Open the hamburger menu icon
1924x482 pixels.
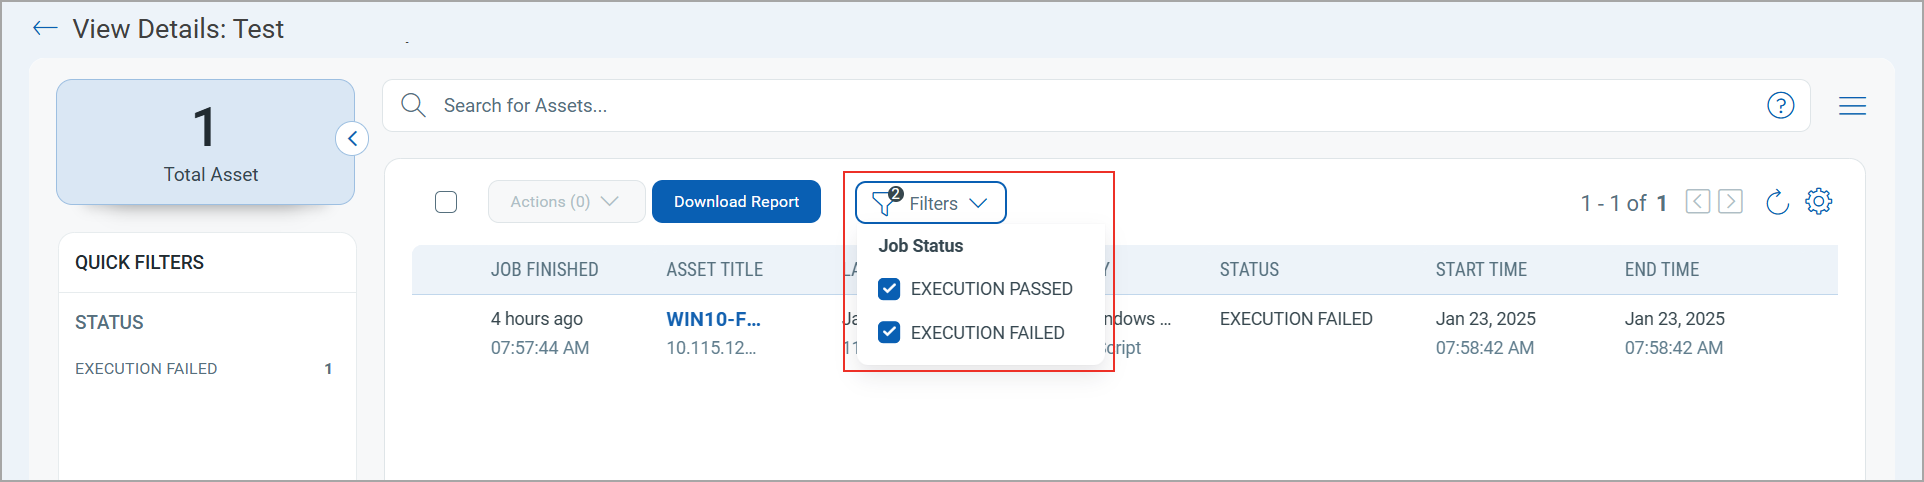(1852, 105)
